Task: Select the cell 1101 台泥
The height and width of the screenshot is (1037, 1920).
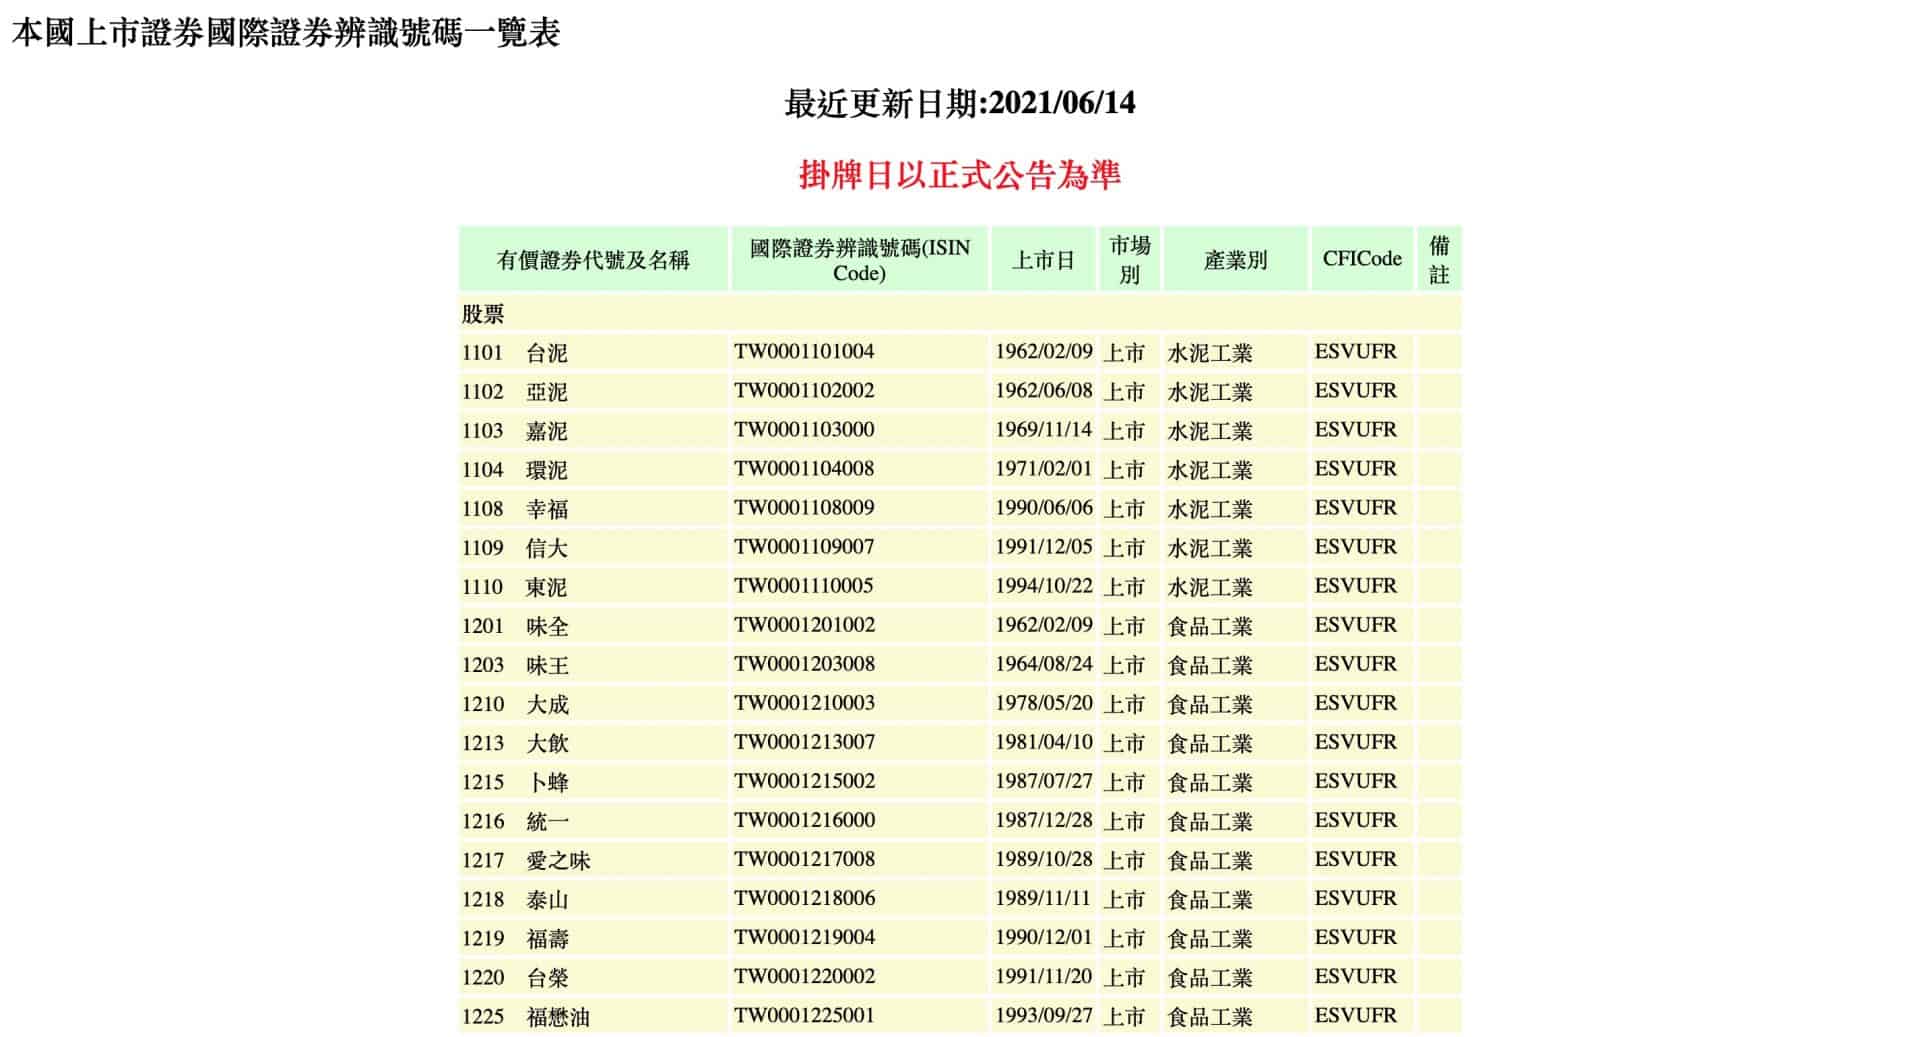Action: pos(593,353)
